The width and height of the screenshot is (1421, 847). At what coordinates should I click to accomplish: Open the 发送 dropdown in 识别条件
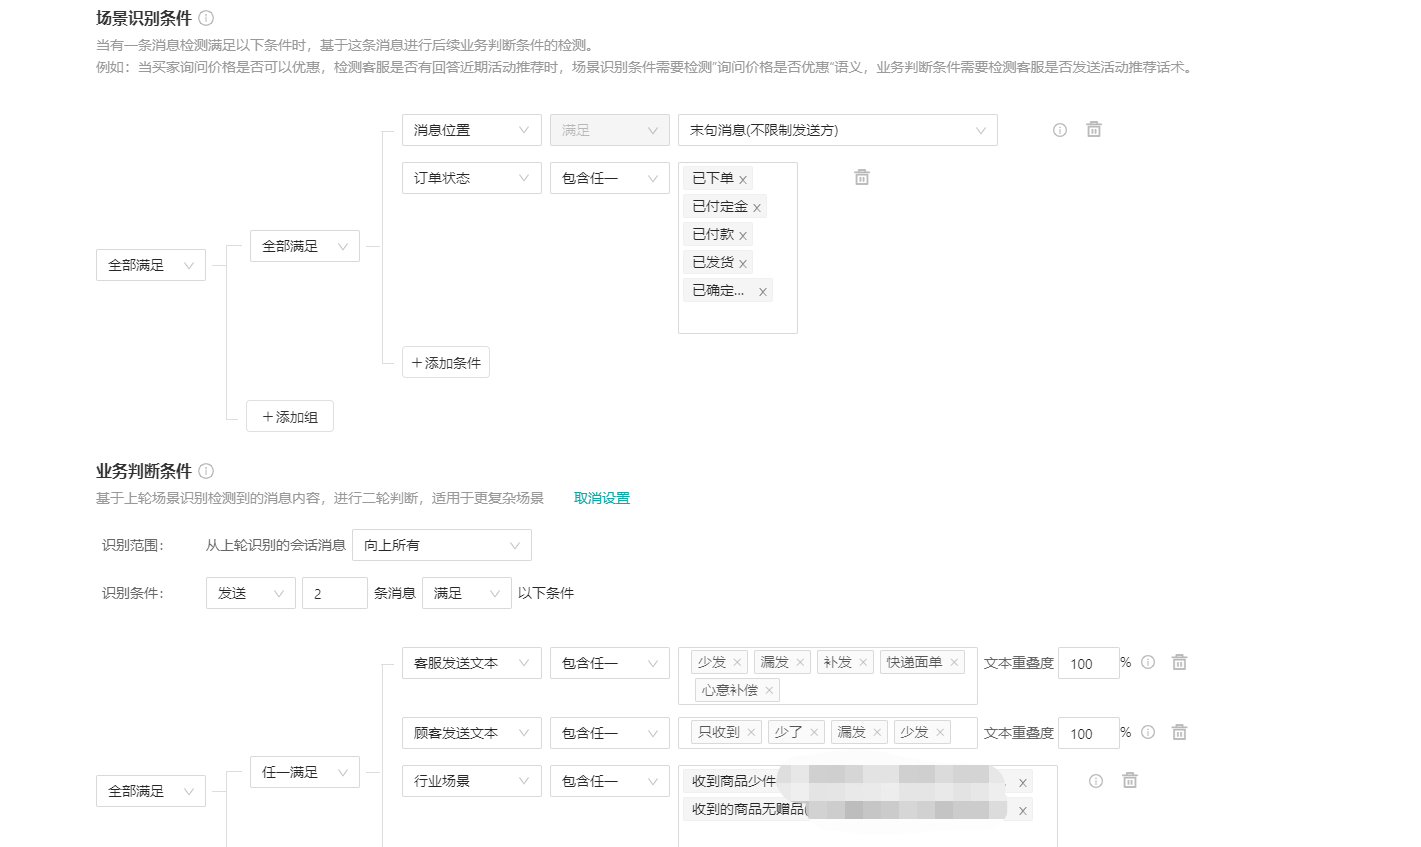pyautogui.click(x=250, y=593)
